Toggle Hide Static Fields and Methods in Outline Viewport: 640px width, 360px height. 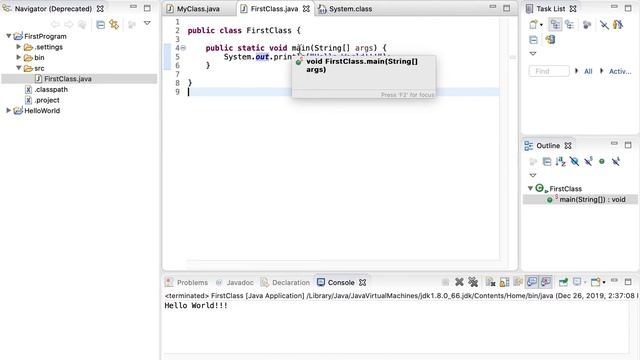588,162
